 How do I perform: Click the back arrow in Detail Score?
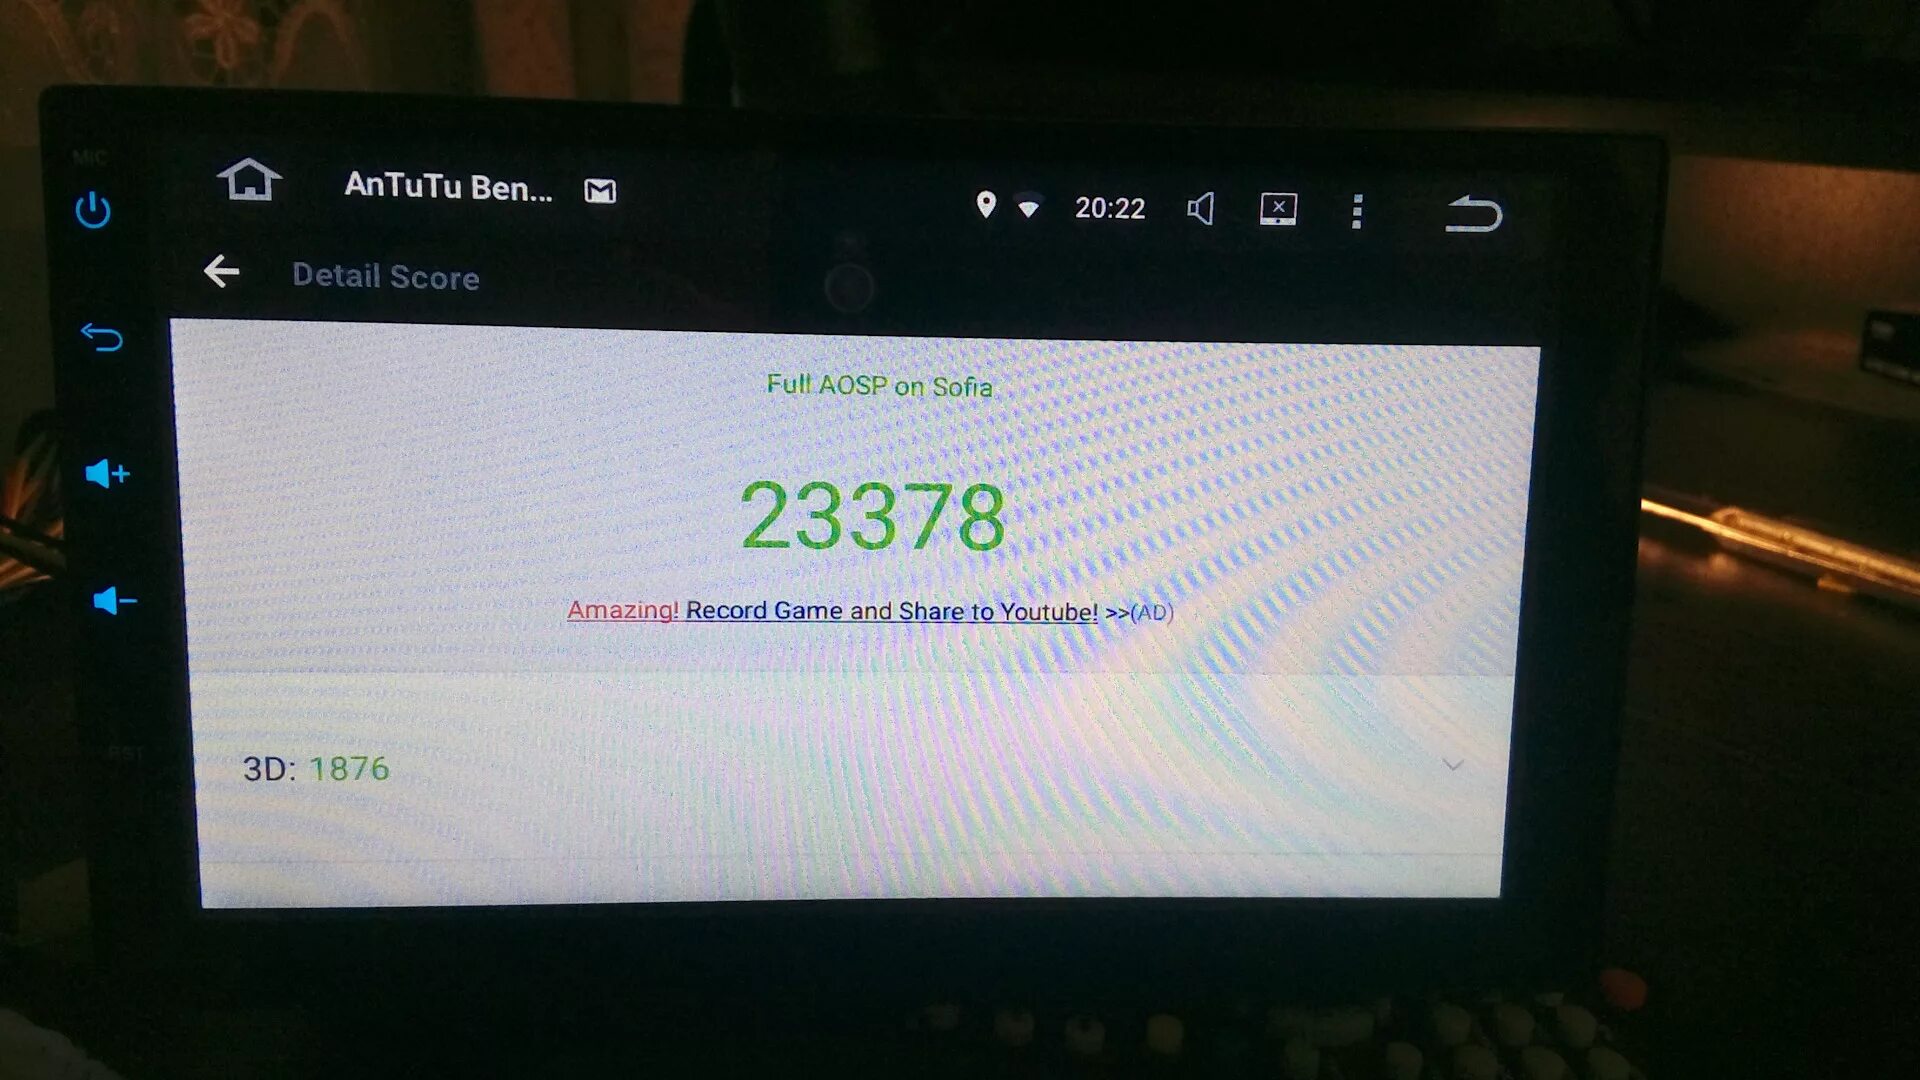point(220,274)
